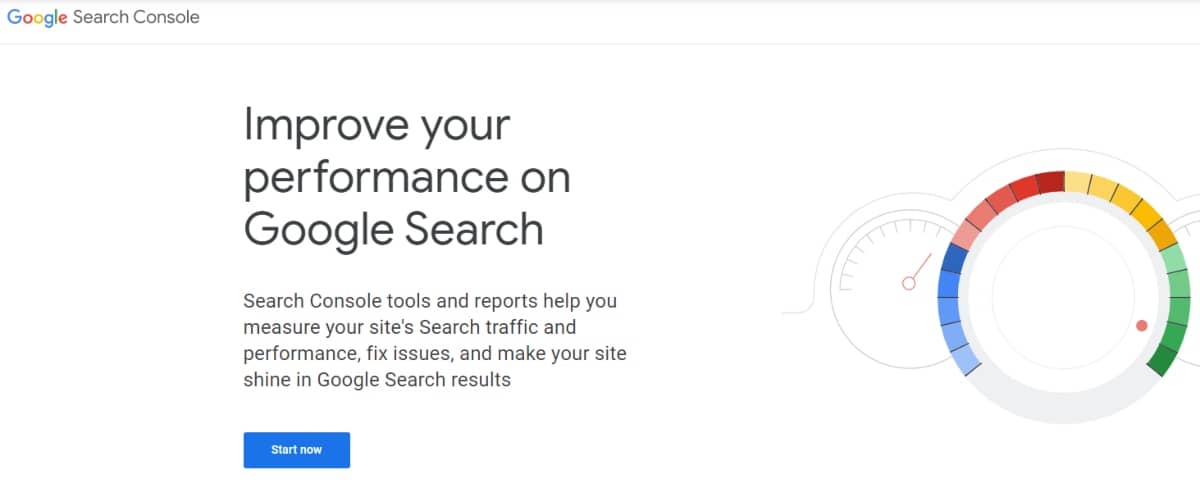
Task: Click the pale yellow gauge segment
Action: (1077, 183)
